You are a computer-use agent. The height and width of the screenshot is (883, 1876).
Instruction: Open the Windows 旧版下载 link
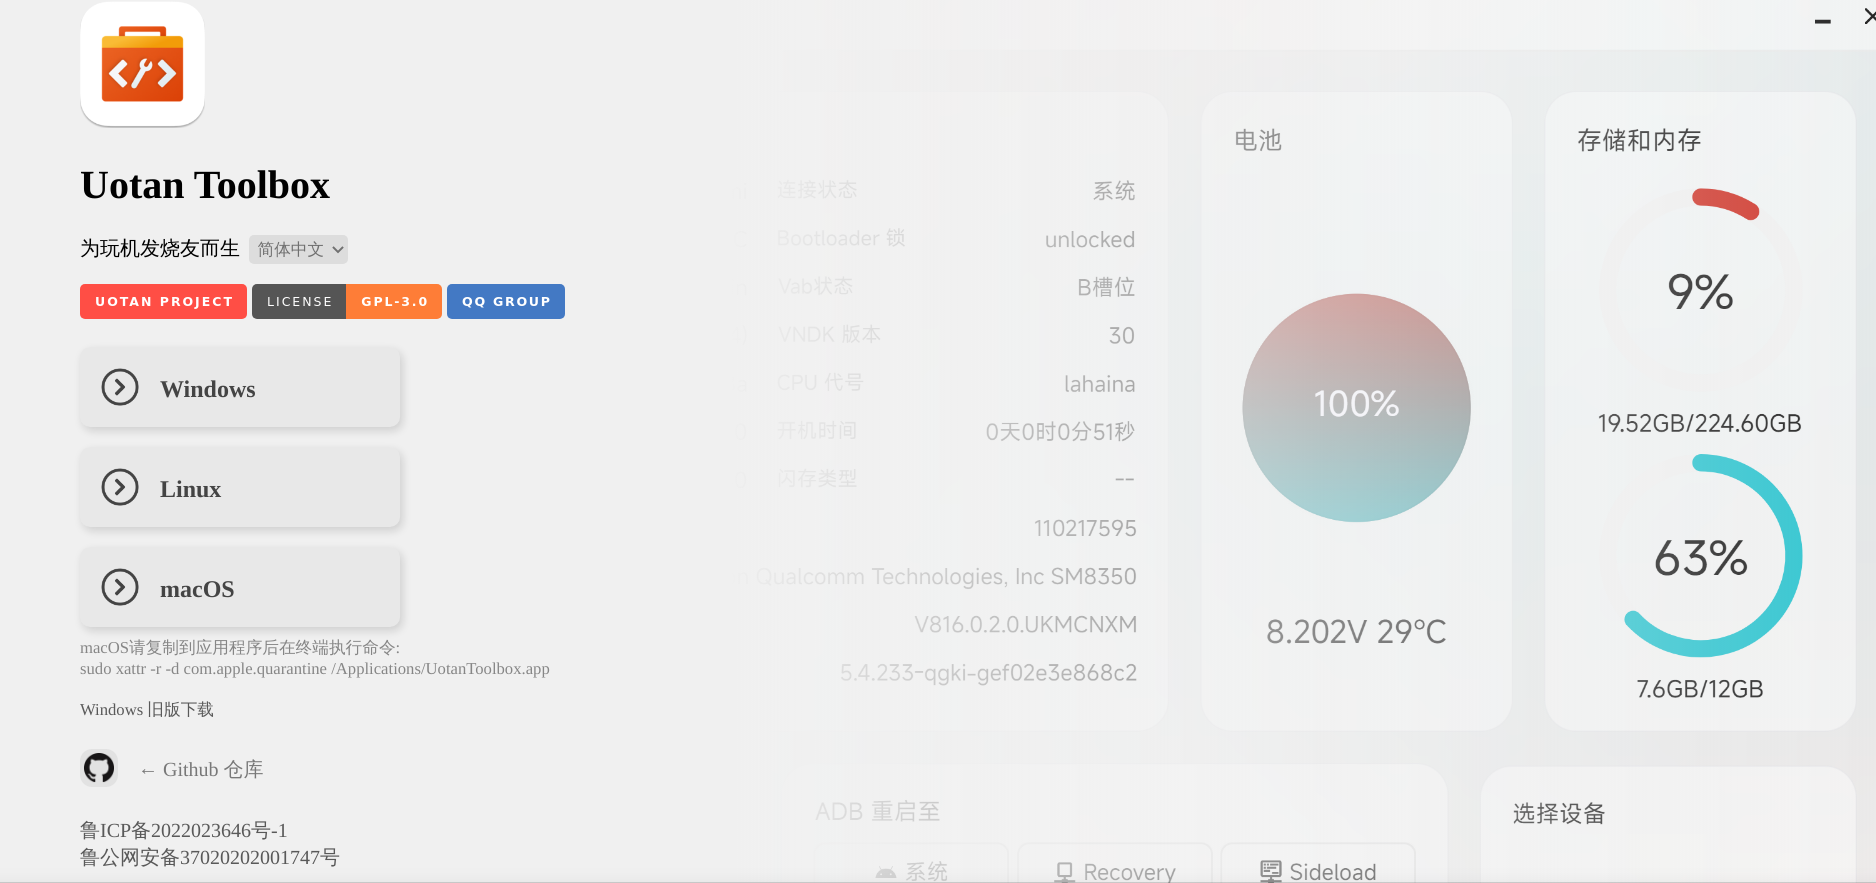pos(147,709)
